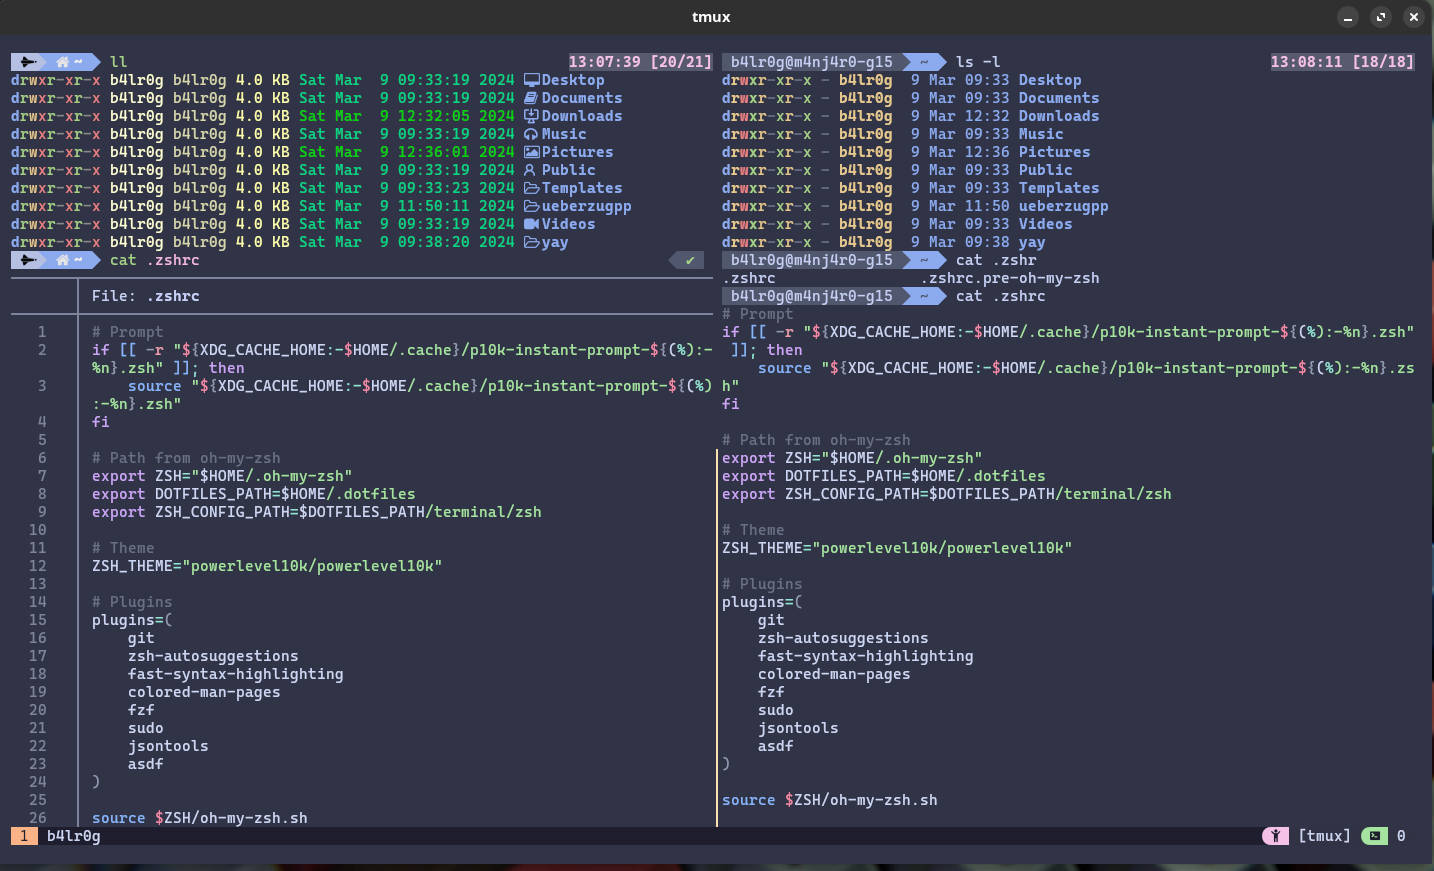Click the sudo plugin entry in the left pane
The width and height of the screenshot is (1434, 871).
(x=146, y=728)
